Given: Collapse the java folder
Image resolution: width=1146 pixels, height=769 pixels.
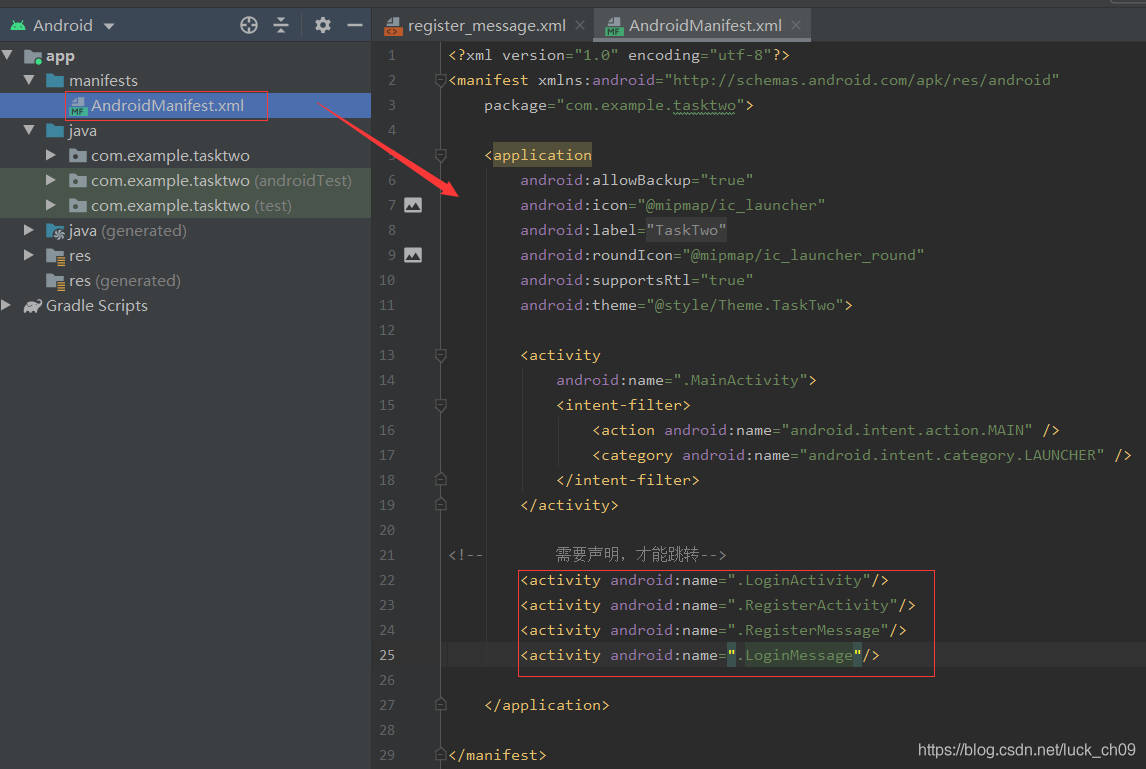Looking at the screenshot, I should (x=29, y=131).
